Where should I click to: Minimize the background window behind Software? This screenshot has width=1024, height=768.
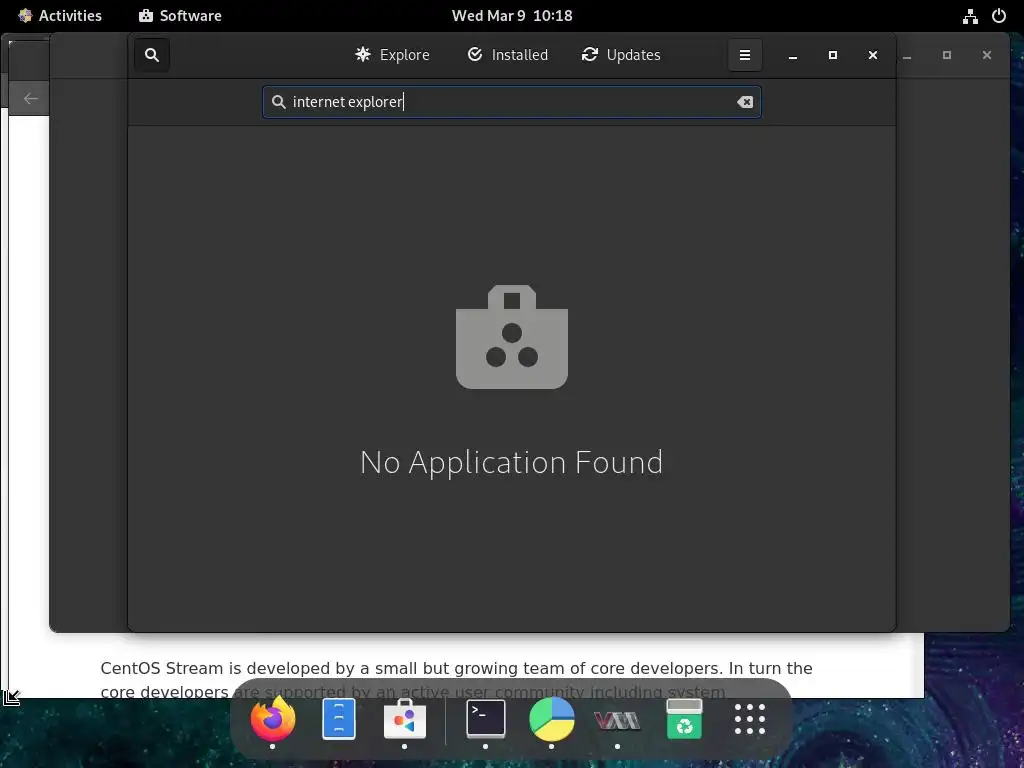click(907, 56)
